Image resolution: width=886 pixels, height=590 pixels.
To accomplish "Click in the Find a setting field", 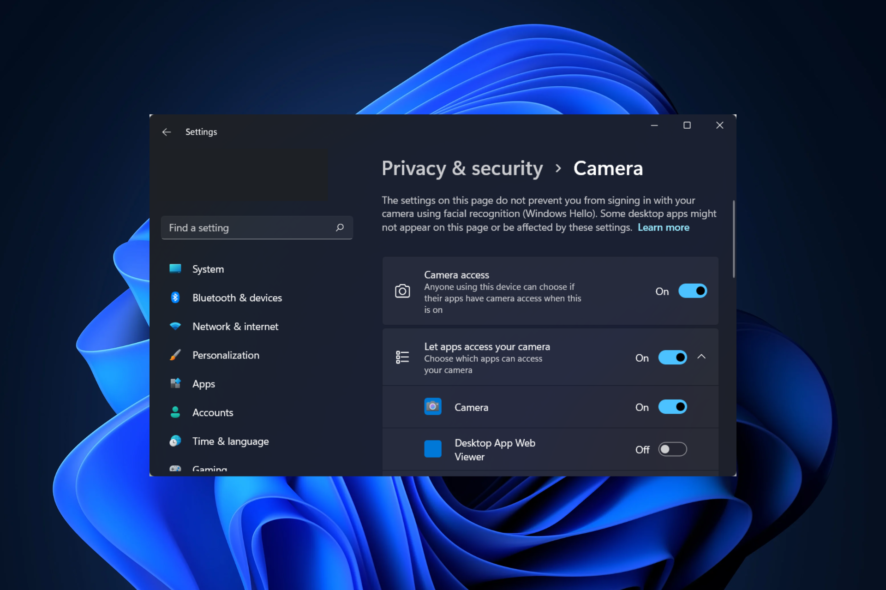I will pyautogui.click(x=257, y=228).
